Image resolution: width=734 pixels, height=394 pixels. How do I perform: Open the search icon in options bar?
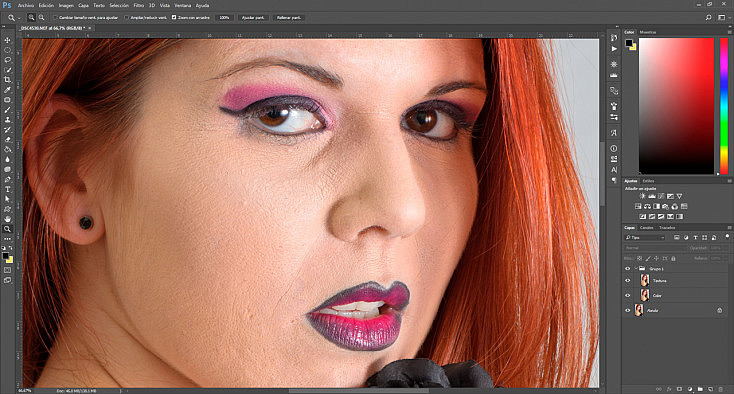click(x=708, y=17)
